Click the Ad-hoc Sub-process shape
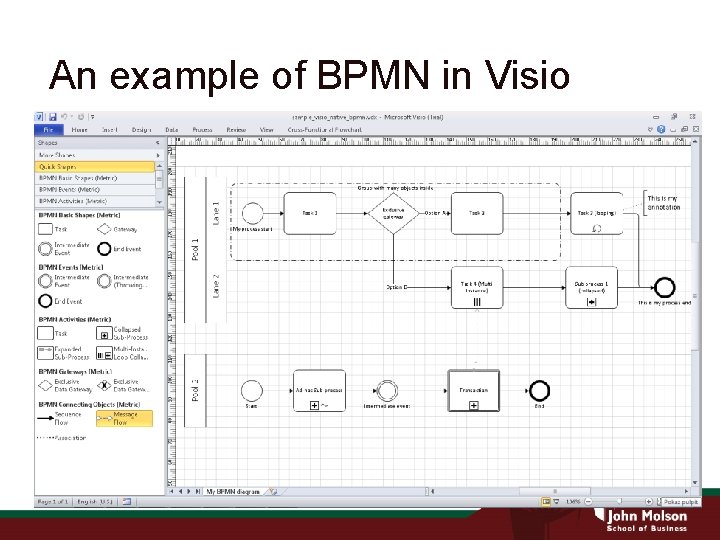 pyautogui.click(x=319, y=391)
